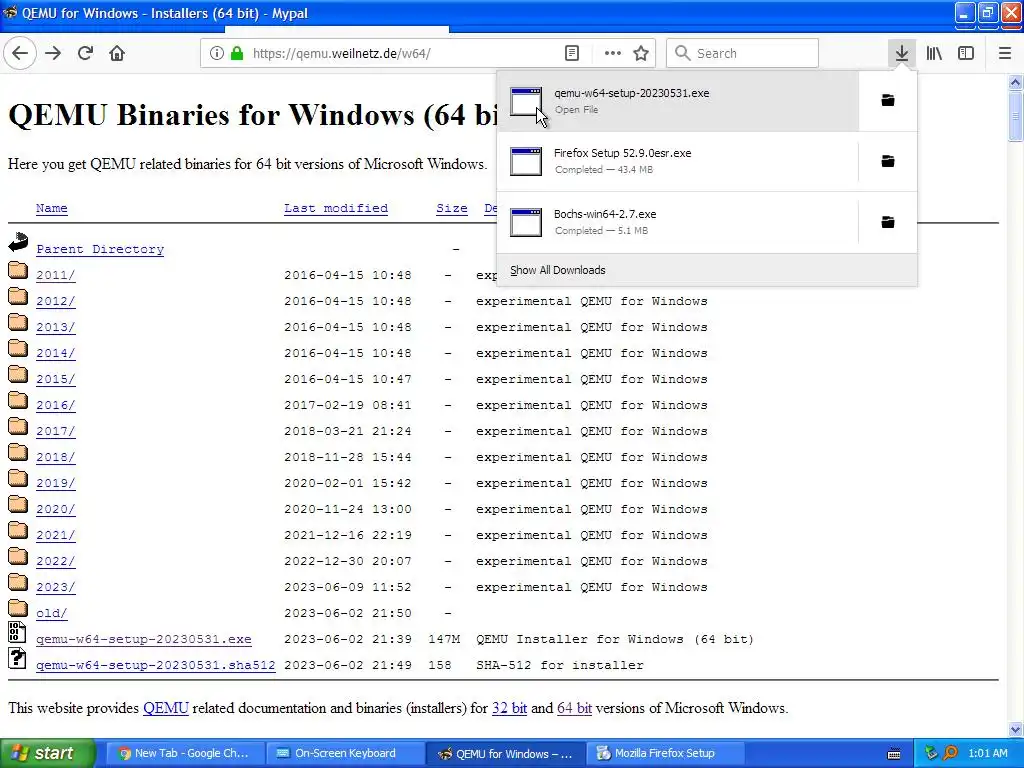This screenshot has width=1024, height=768.
Task: Click the folder icon beside 2016/
Action: pos(18,400)
